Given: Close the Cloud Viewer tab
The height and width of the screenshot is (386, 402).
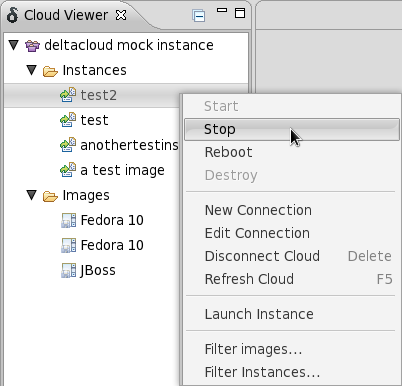Looking at the screenshot, I should 121,15.
